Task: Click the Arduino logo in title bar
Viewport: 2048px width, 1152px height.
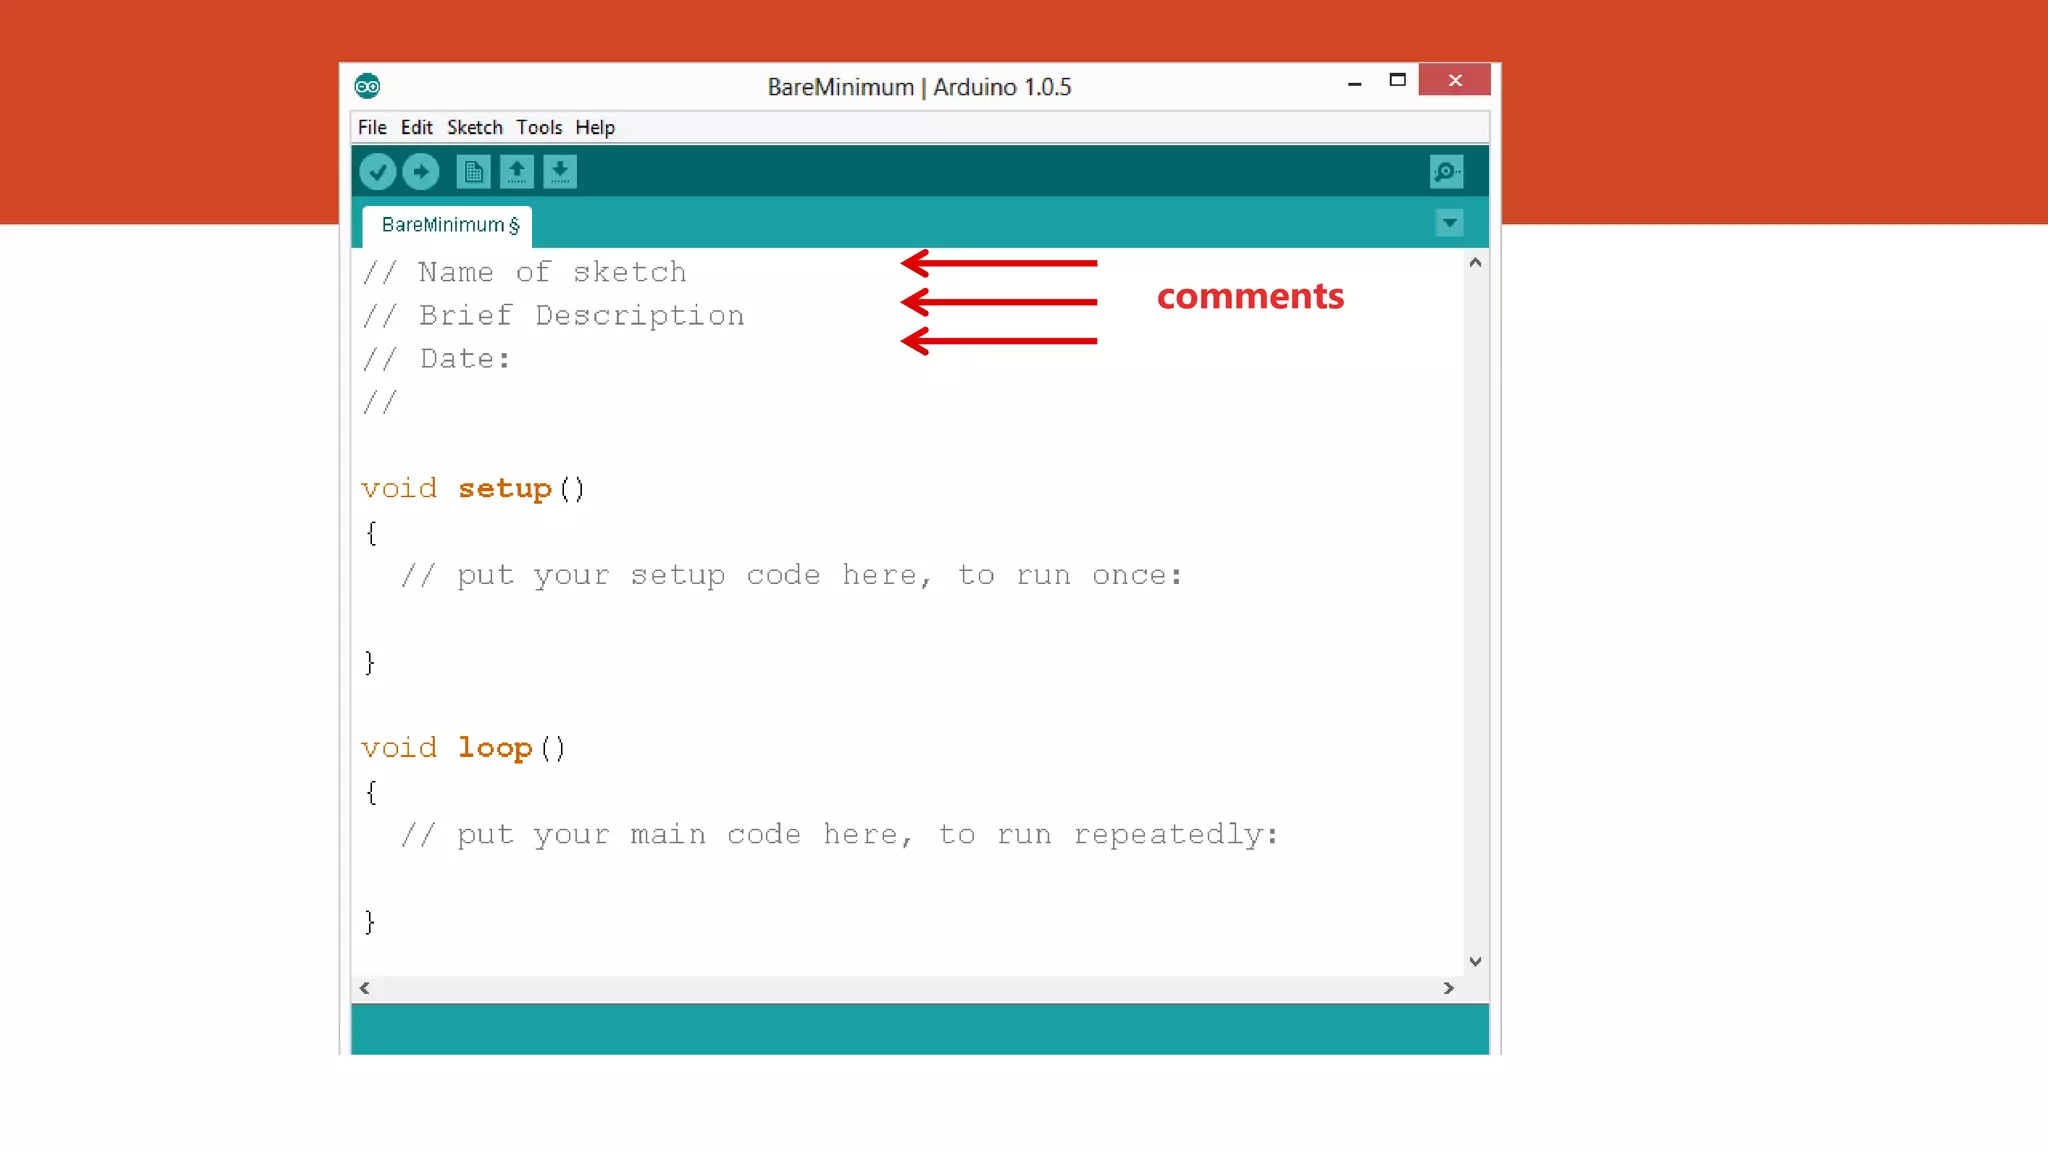Action: pyautogui.click(x=367, y=86)
